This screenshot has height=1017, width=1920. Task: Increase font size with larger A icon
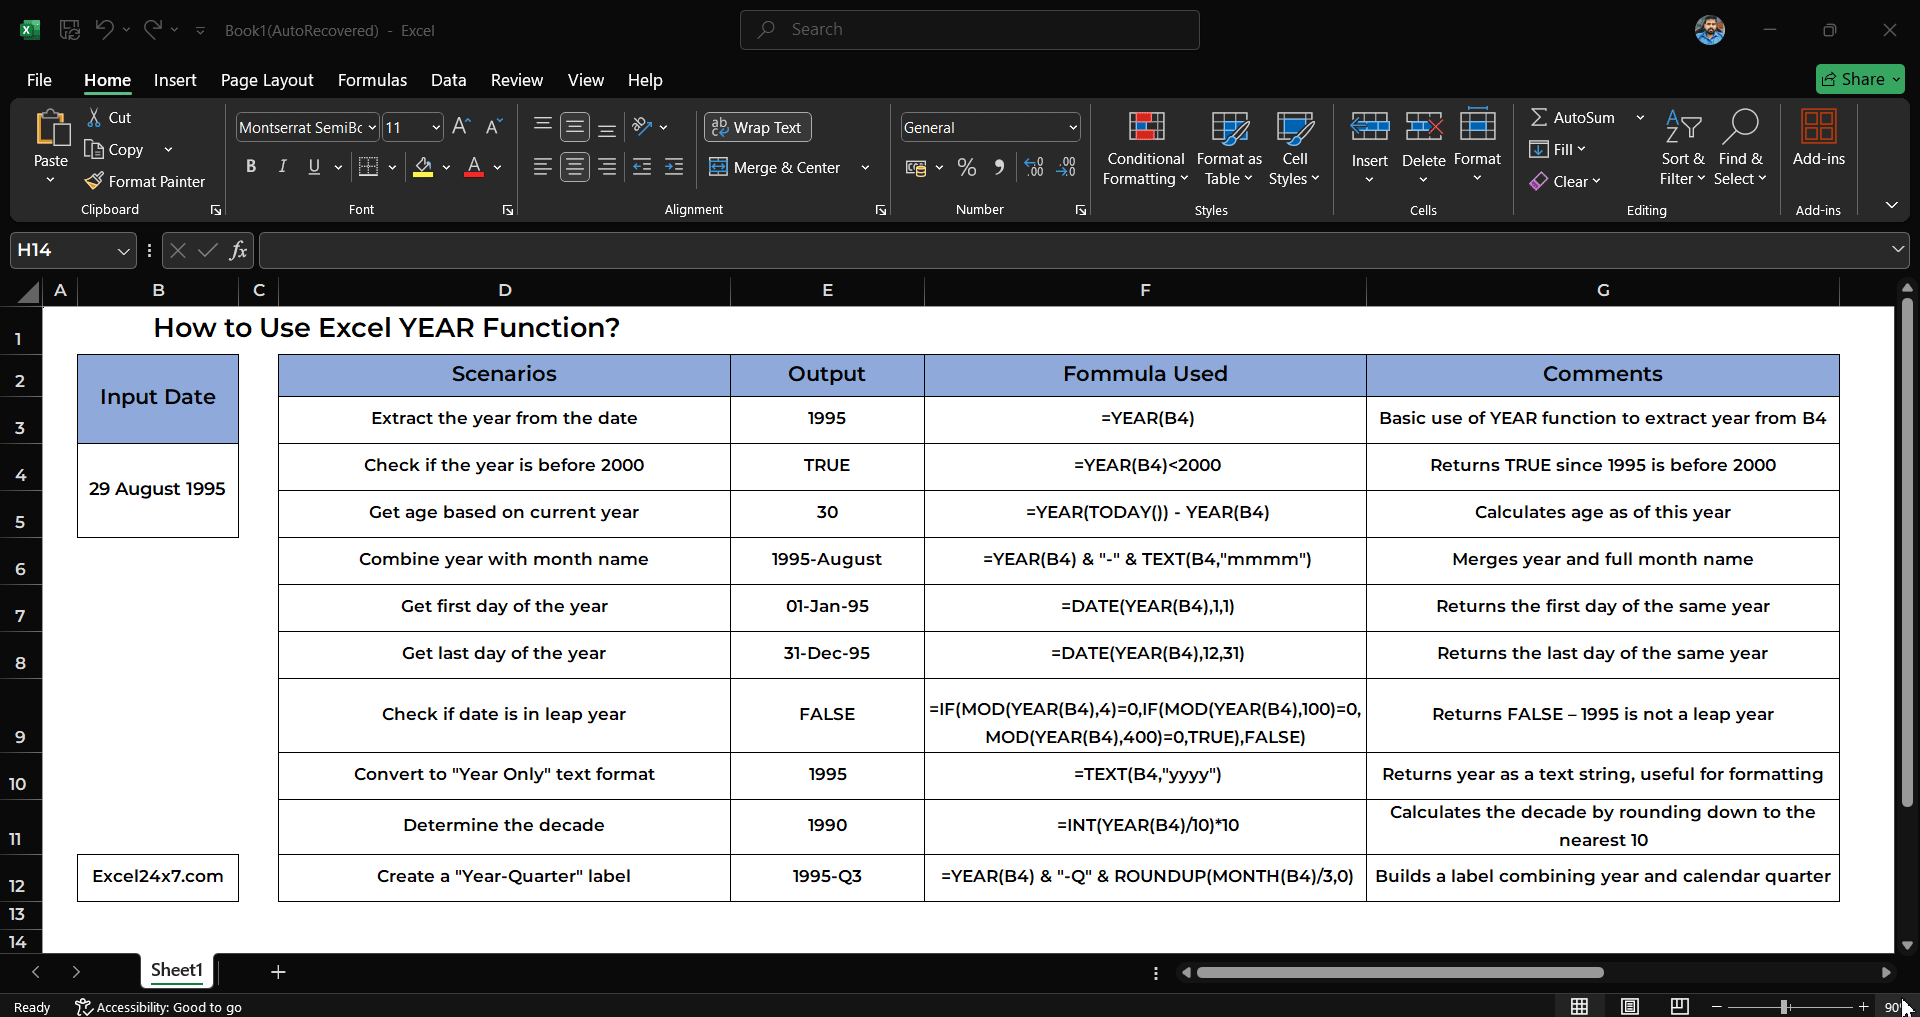461,126
